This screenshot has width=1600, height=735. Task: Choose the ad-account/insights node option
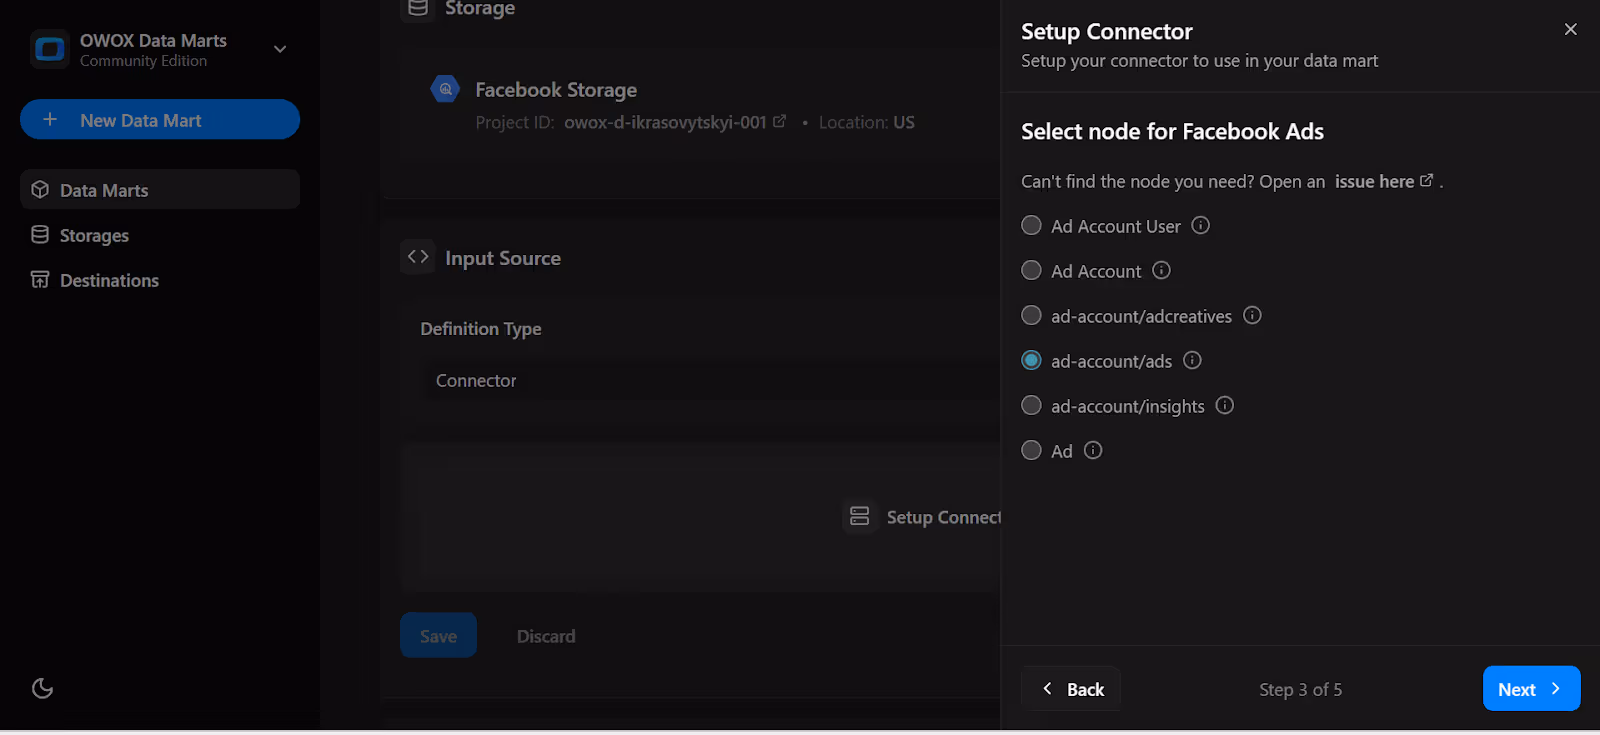point(1031,406)
